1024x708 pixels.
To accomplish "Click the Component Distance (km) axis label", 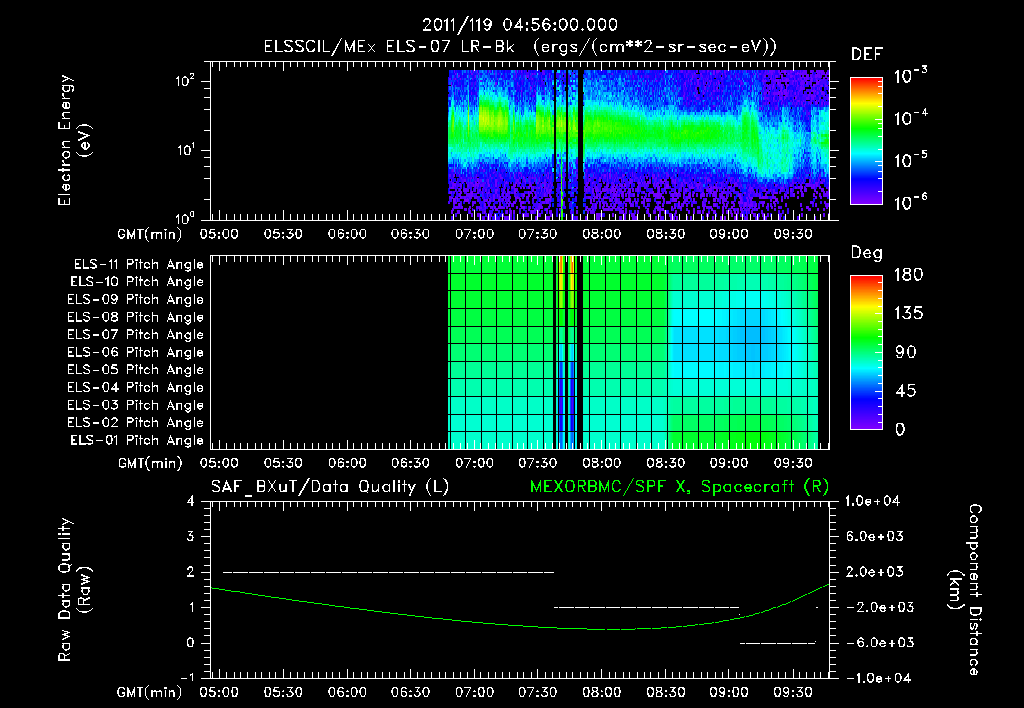I will pos(965,590).
